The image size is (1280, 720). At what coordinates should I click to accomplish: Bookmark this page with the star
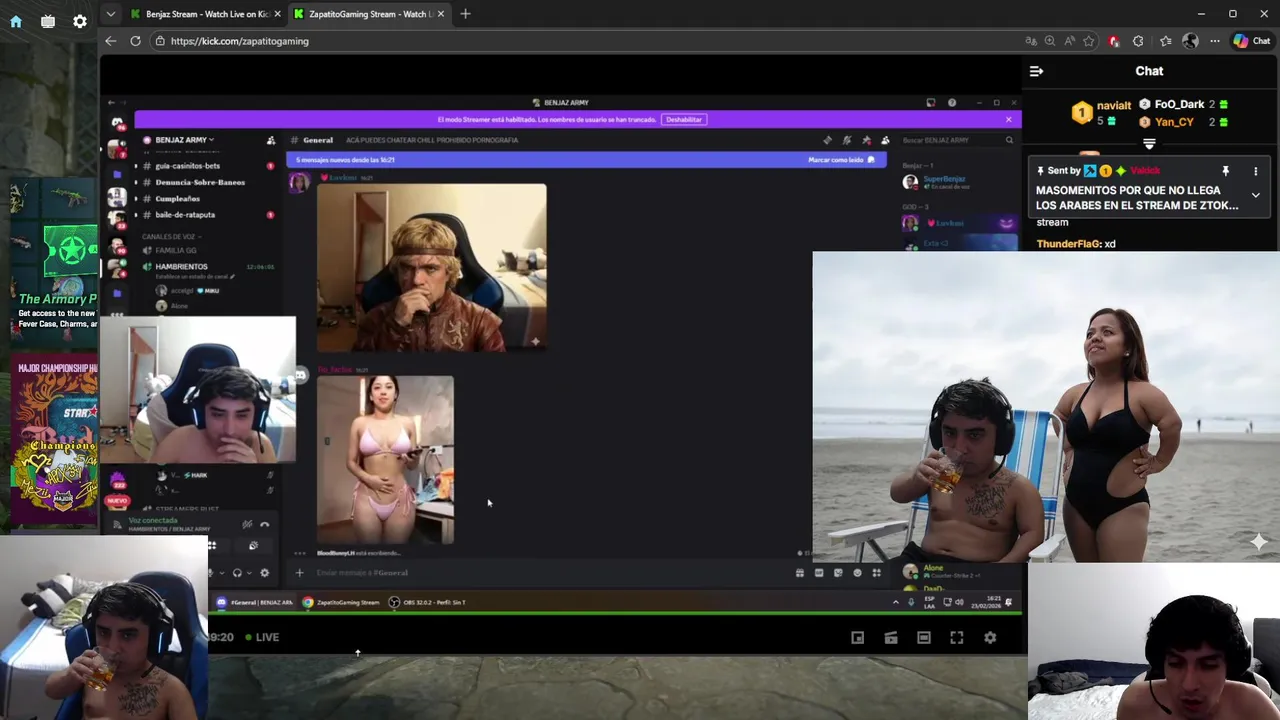(x=1089, y=41)
